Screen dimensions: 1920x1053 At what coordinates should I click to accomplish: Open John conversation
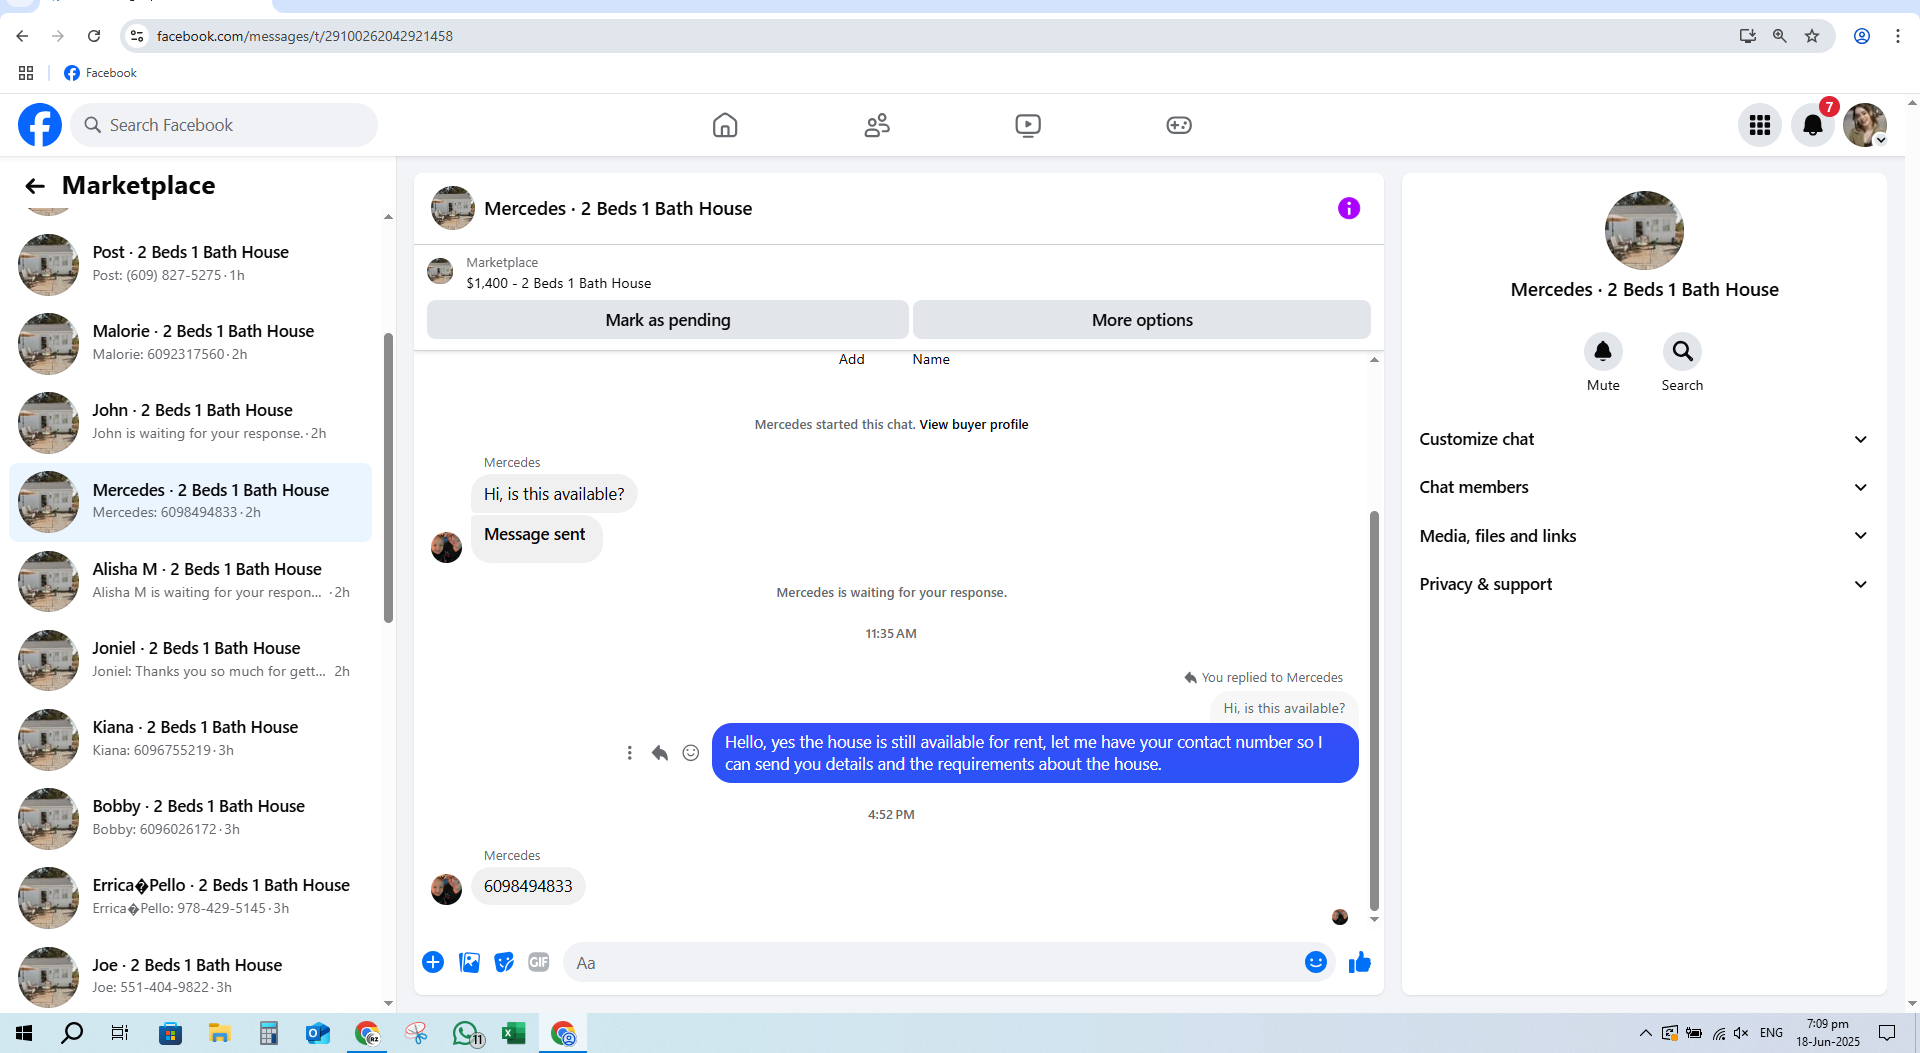190,422
